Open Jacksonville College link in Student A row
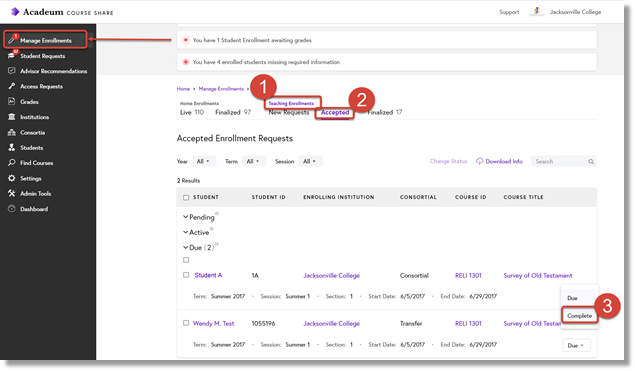Screen dimensions: 635x371 click(331, 275)
